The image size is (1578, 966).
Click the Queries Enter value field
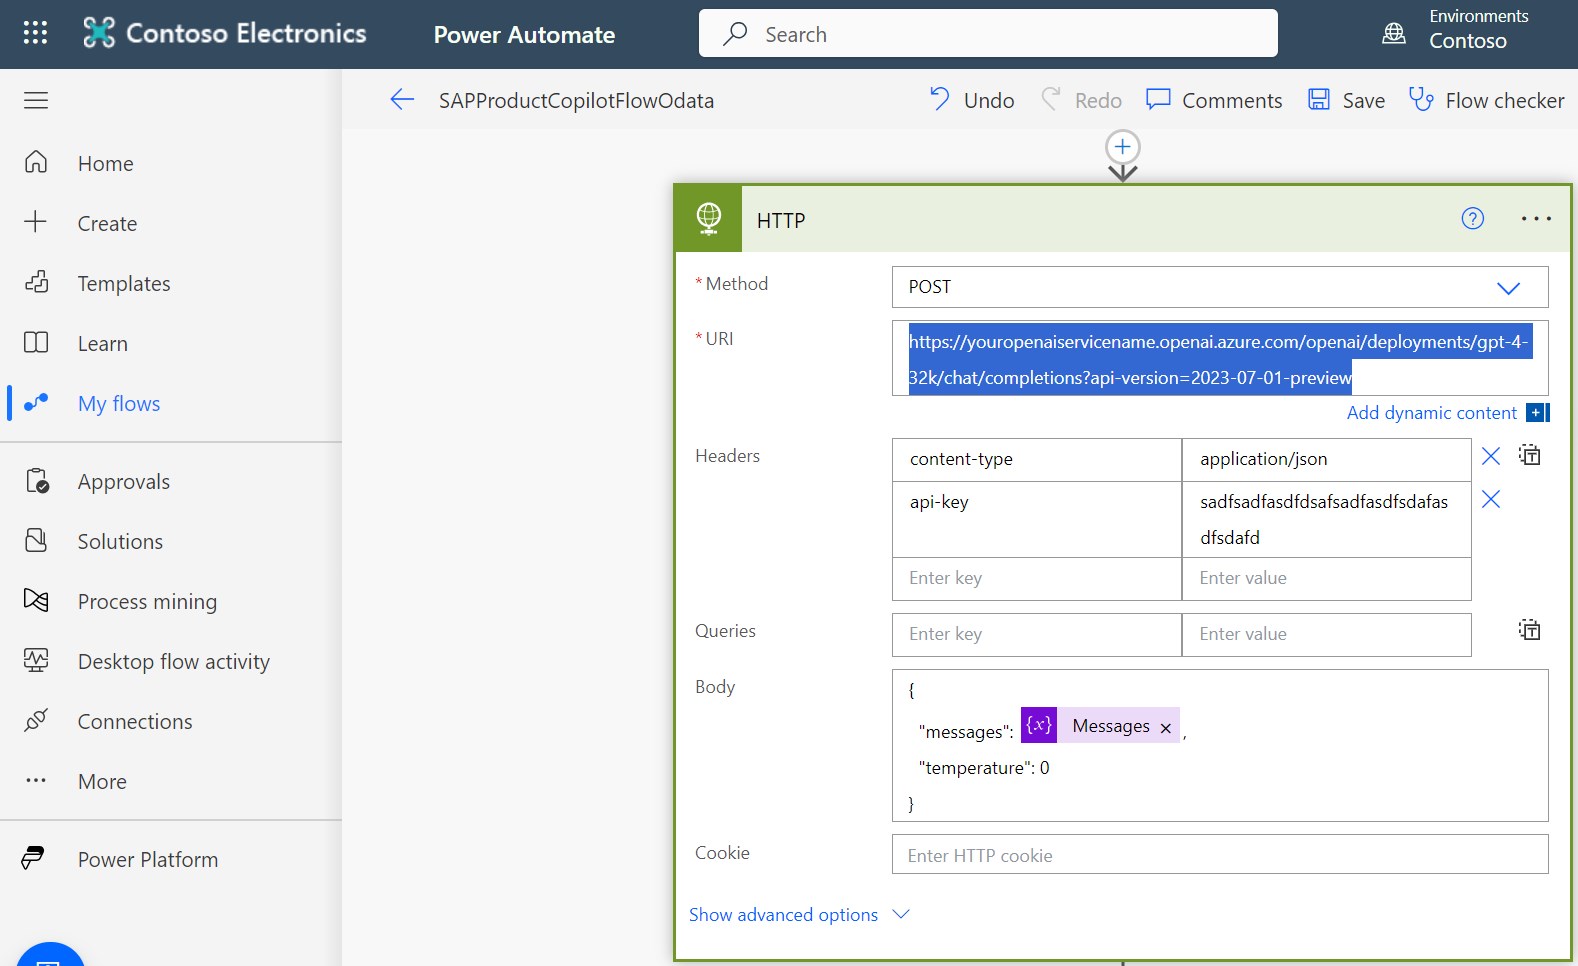pyautogui.click(x=1326, y=634)
